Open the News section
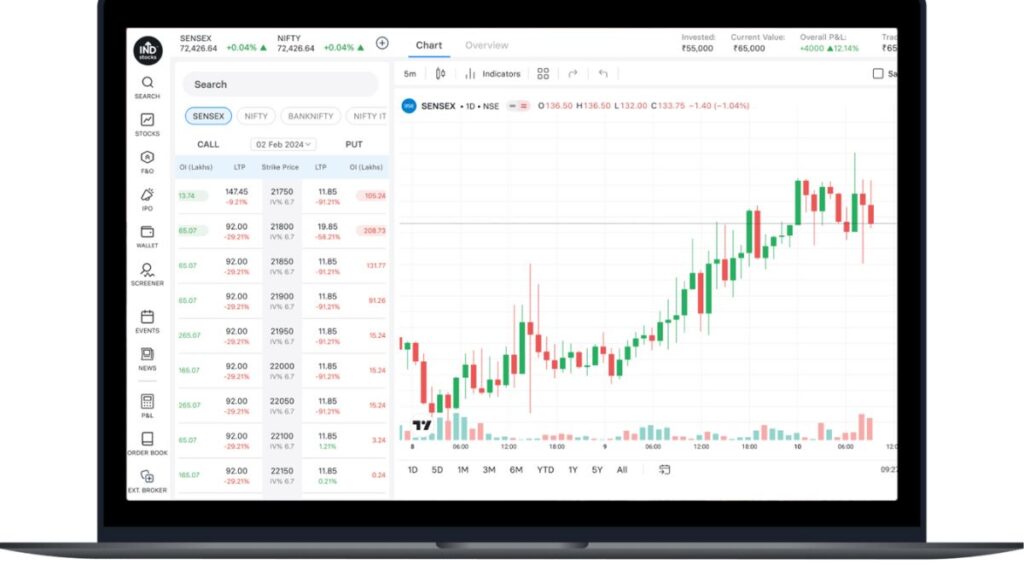The width and height of the screenshot is (1024, 570). point(147,358)
